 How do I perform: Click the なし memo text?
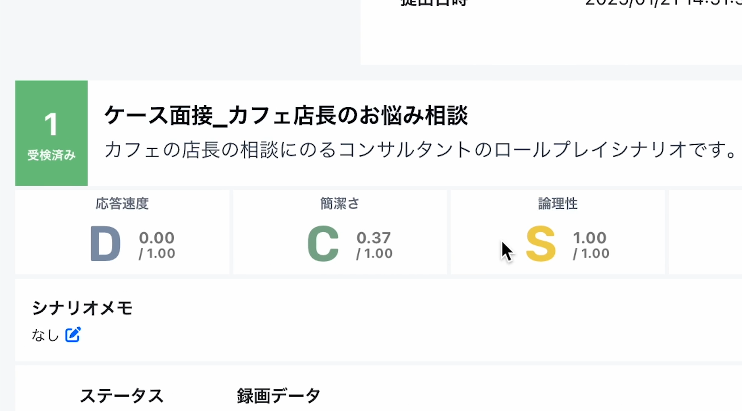click(45, 335)
